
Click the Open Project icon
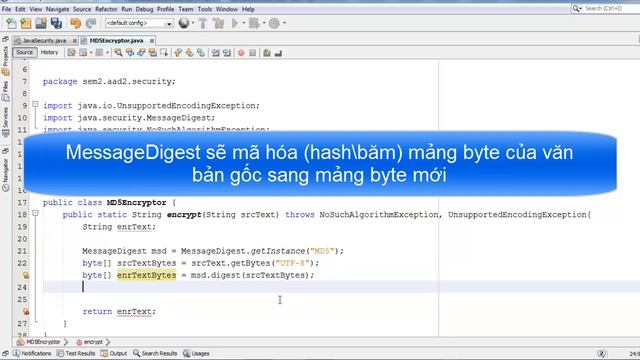[41, 23]
